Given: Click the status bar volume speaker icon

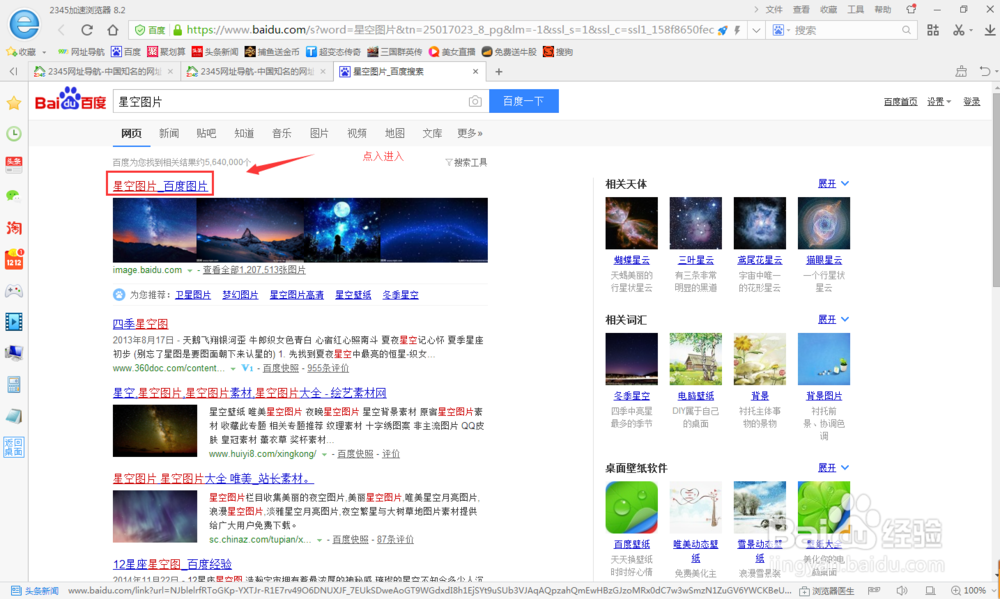Looking at the screenshot, I should point(902,591).
